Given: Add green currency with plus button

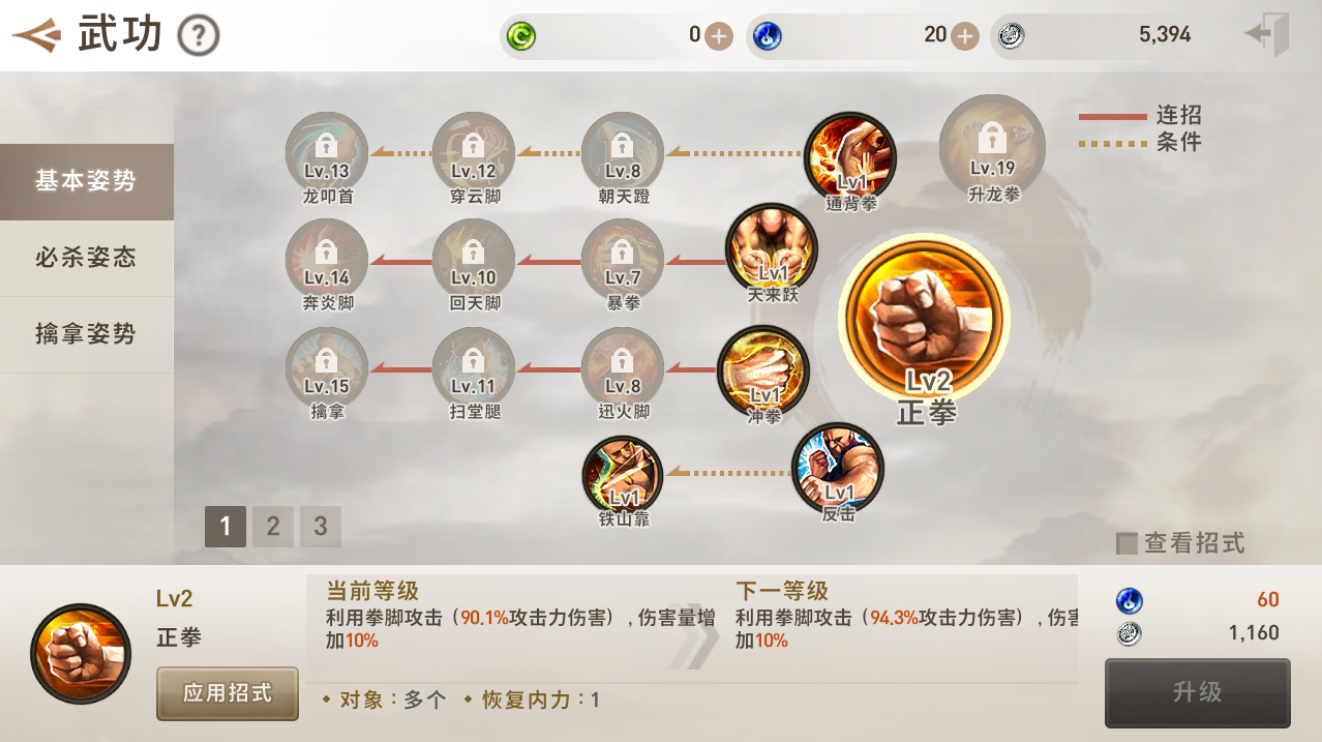Looking at the screenshot, I should coord(718,36).
